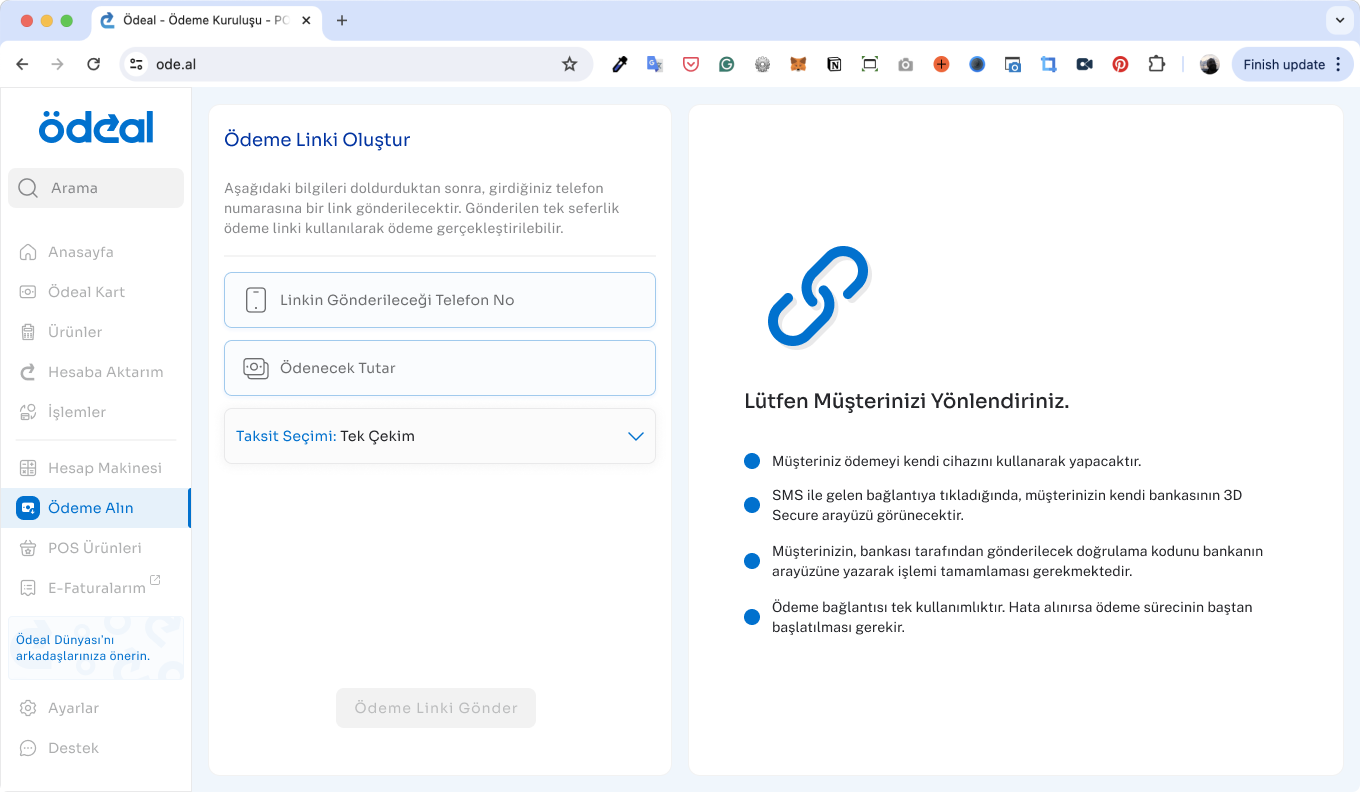Viewport: 1360px width, 792px height.
Task: Click the Finish update button
Action: pos(1293,64)
